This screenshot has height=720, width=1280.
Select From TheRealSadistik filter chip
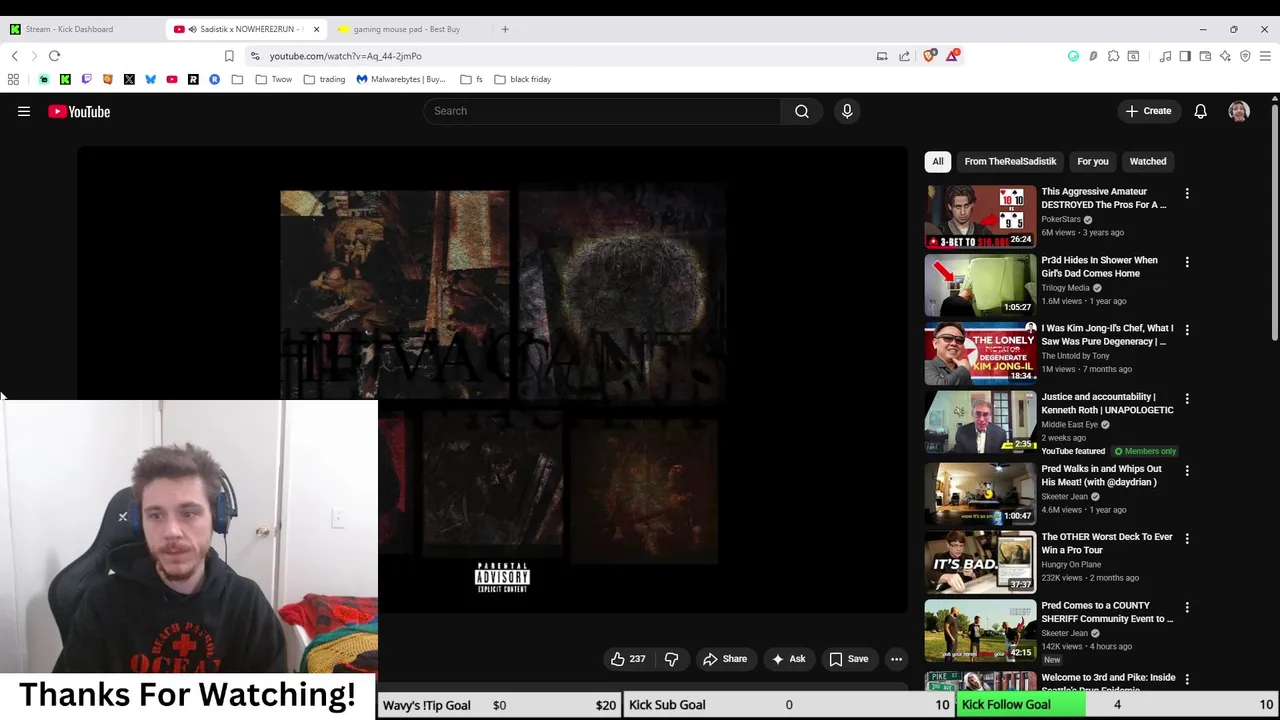pos(1010,161)
